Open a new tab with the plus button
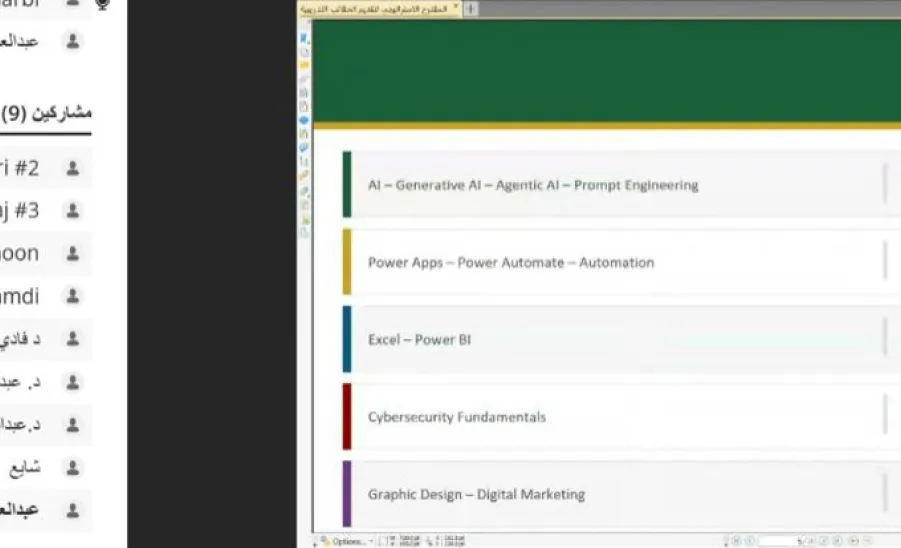901x548 pixels. coord(471,9)
